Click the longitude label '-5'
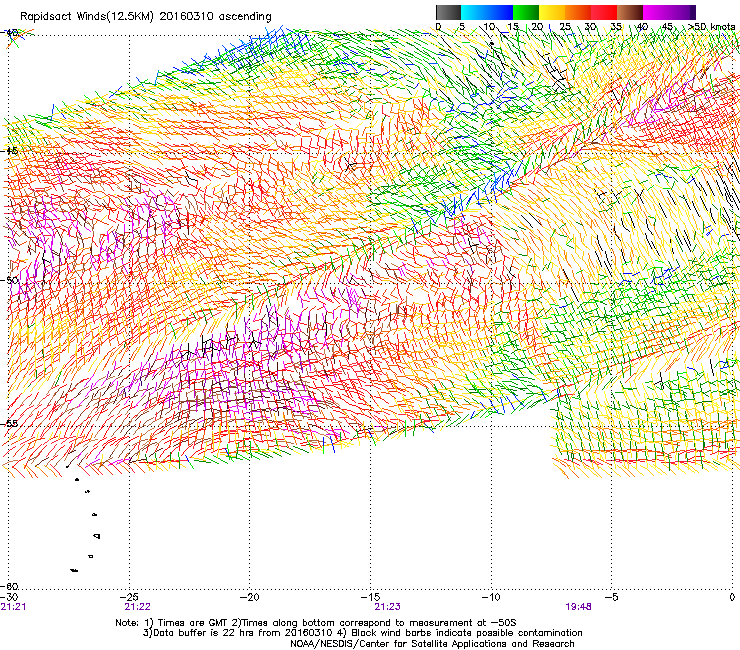This screenshot has width=740, height=650. 612,597
